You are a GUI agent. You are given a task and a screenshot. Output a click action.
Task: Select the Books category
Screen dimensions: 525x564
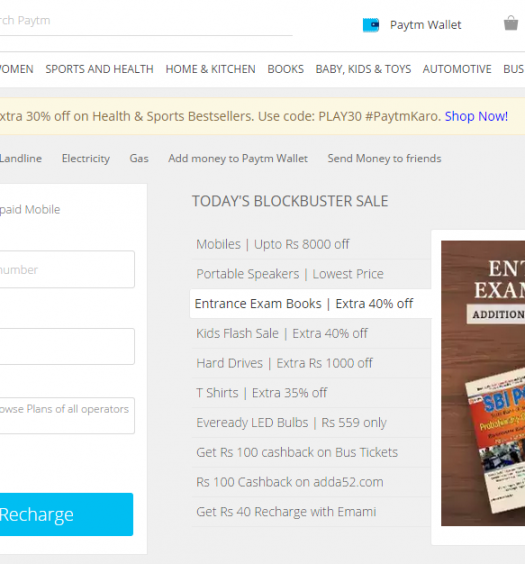(286, 69)
